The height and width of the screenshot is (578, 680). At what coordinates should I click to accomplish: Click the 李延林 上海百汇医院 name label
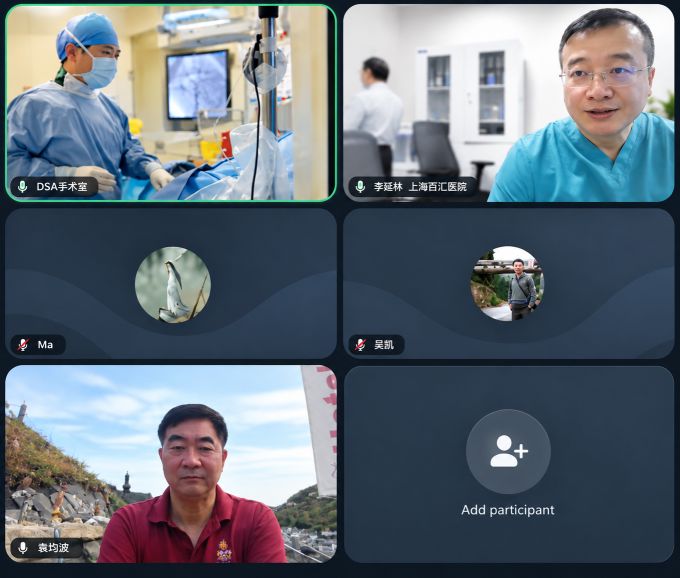(x=420, y=187)
